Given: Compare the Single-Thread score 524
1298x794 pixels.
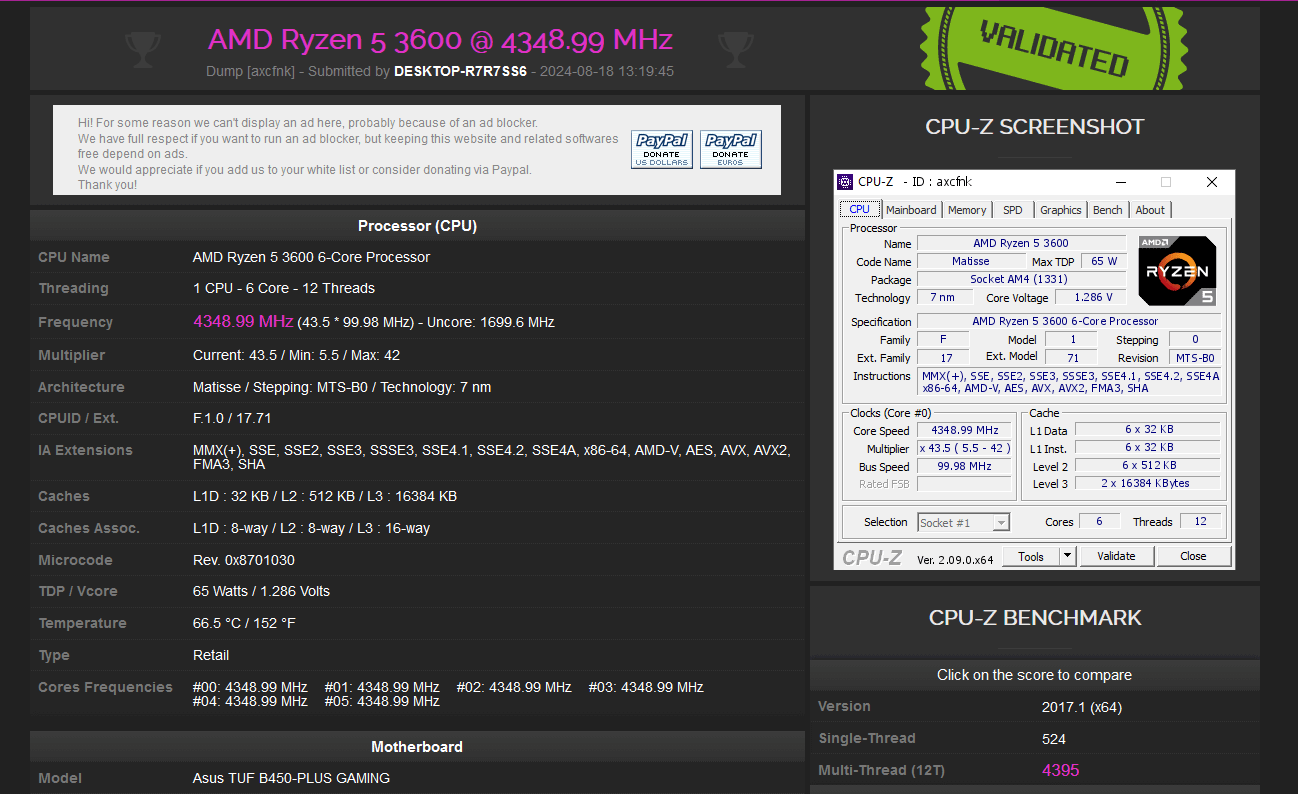Looking at the screenshot, I should [x=1054, y=739].
